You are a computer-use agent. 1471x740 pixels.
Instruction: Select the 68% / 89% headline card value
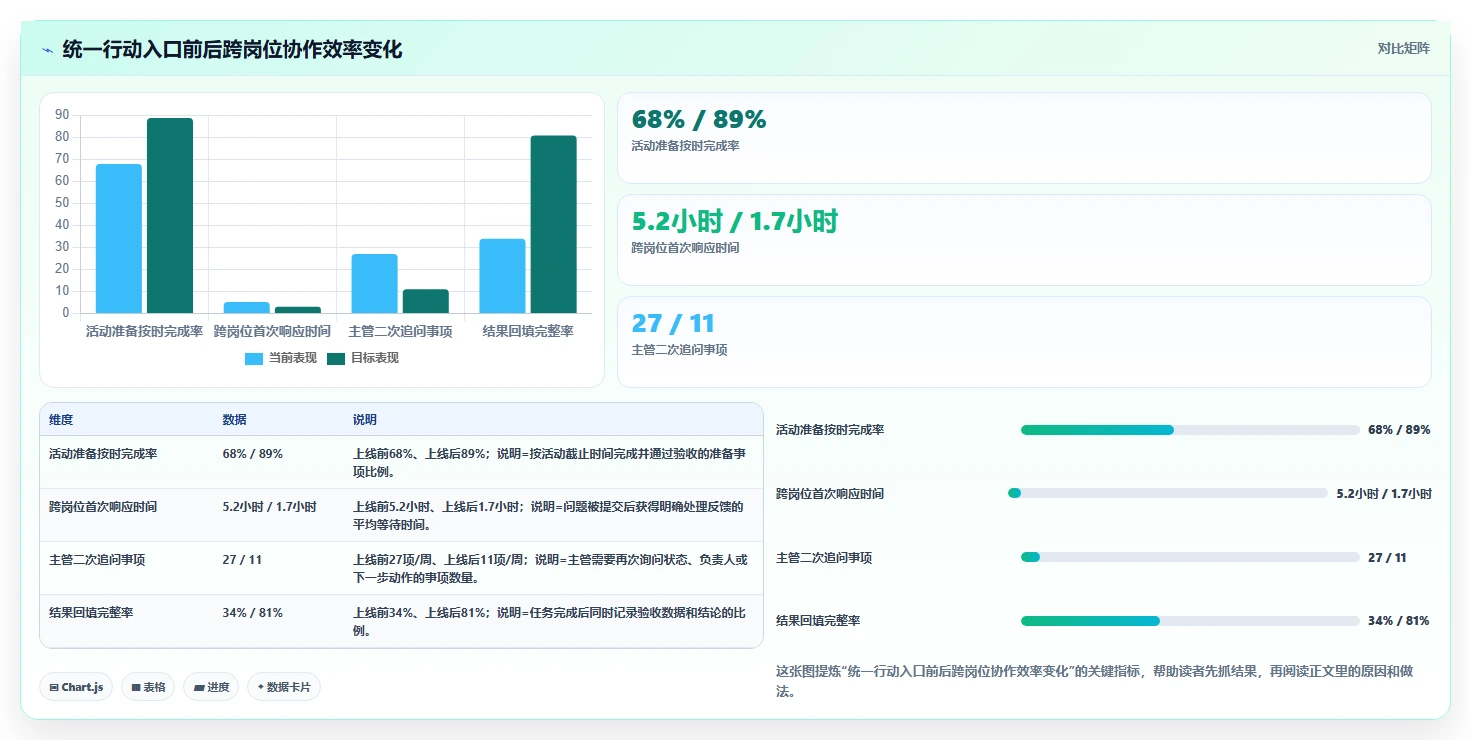tap(699, 120)
